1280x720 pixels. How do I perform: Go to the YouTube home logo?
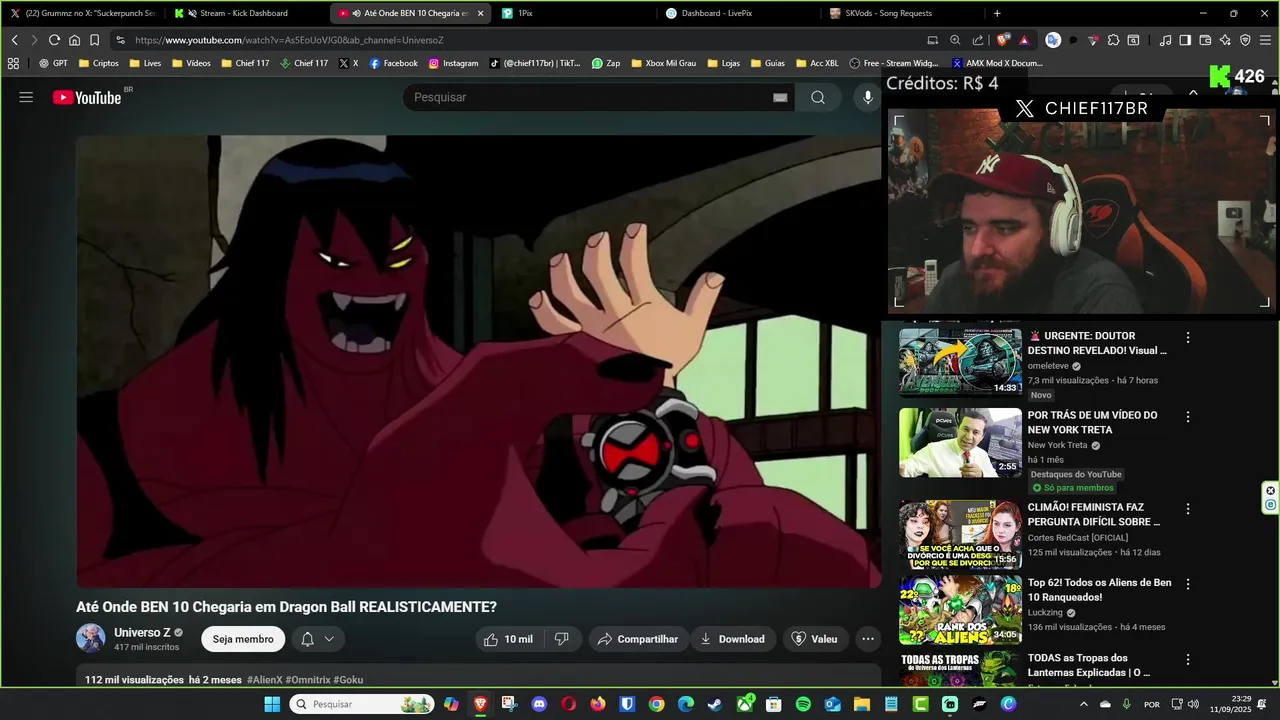[x=87, y=97]
